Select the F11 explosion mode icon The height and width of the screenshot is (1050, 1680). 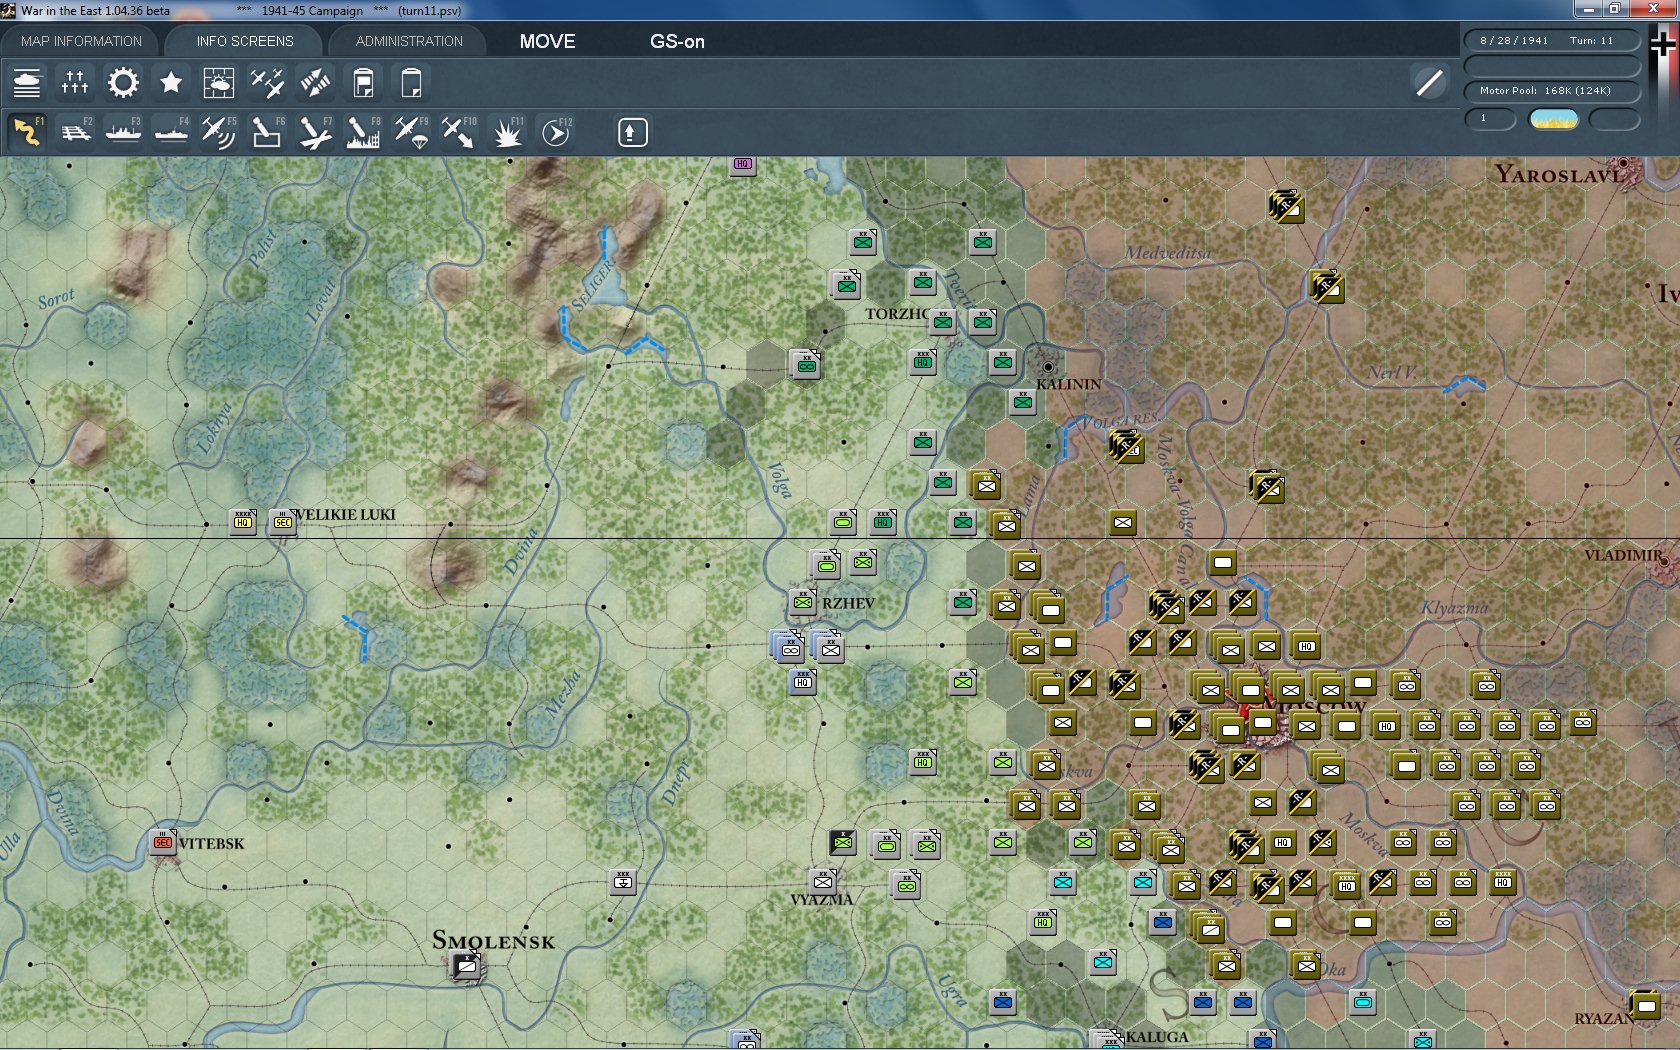507,132
